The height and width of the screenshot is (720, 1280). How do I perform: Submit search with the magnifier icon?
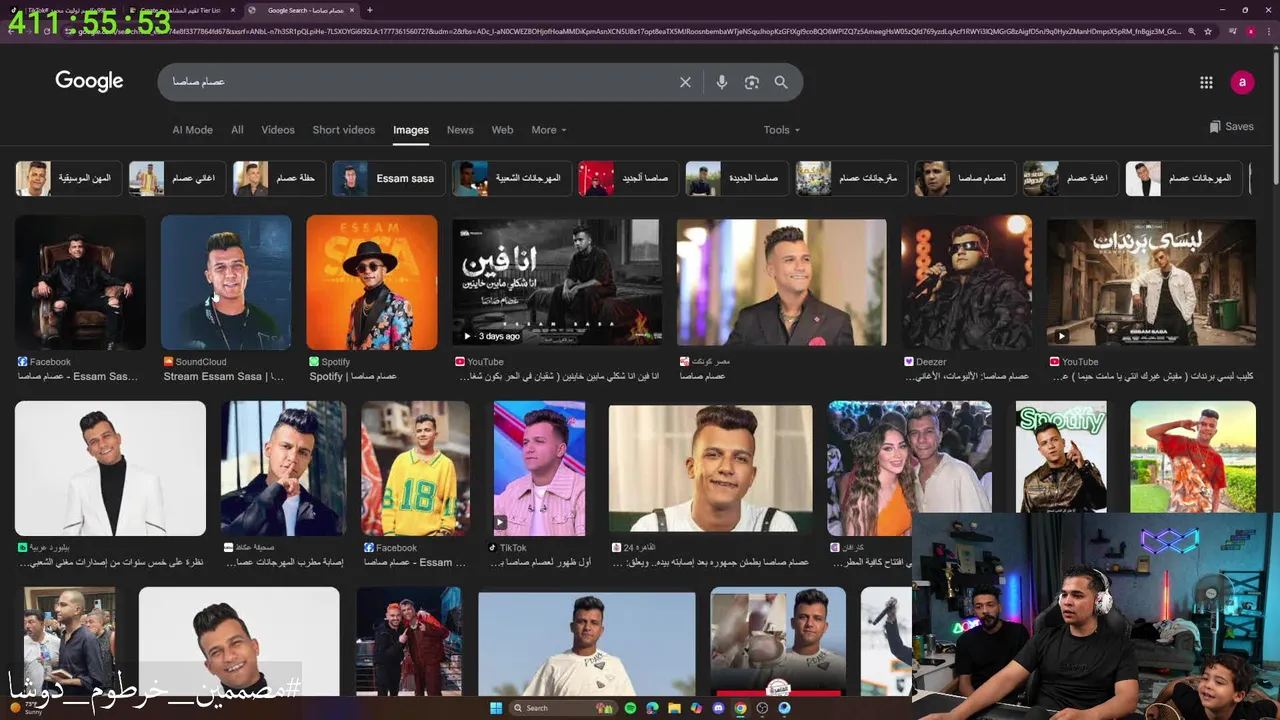(x=781, y=82)
